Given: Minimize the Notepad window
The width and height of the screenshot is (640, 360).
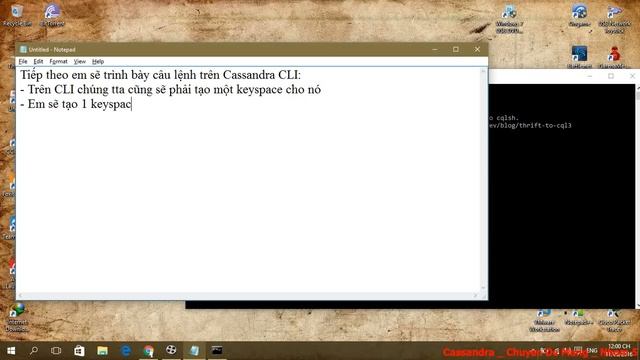Looking at the screenshot, I should point(435,49).
